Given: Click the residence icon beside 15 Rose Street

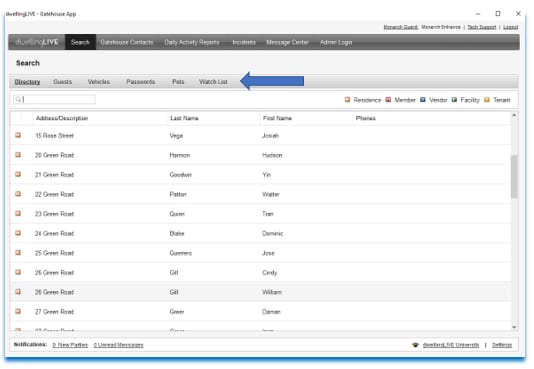Looking at the screenshot, I should click(18, 135).
